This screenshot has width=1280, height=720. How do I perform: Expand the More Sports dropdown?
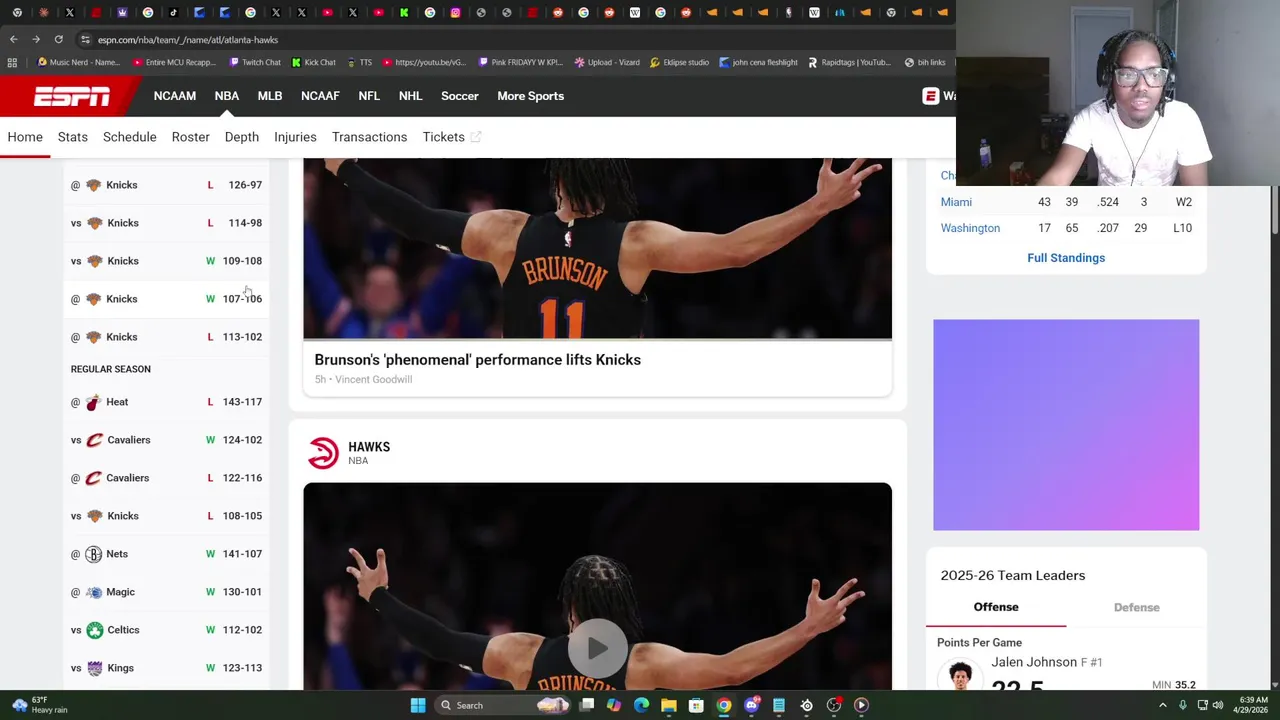(530, 96)
